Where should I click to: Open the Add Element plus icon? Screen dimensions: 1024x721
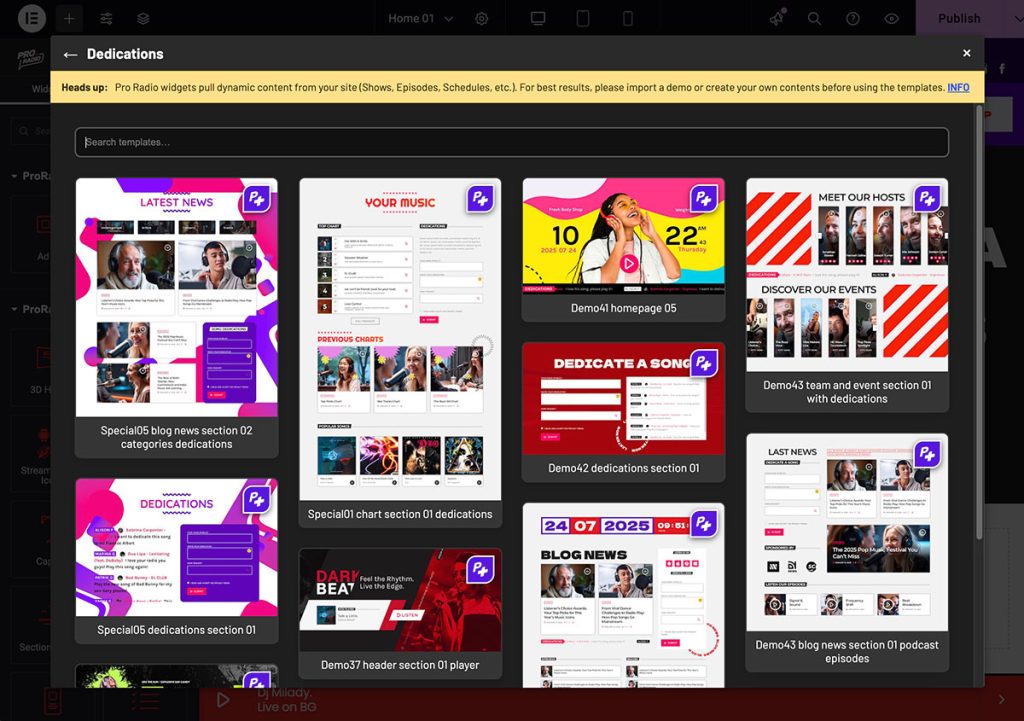pyautogui.click(x=69, y=18)
